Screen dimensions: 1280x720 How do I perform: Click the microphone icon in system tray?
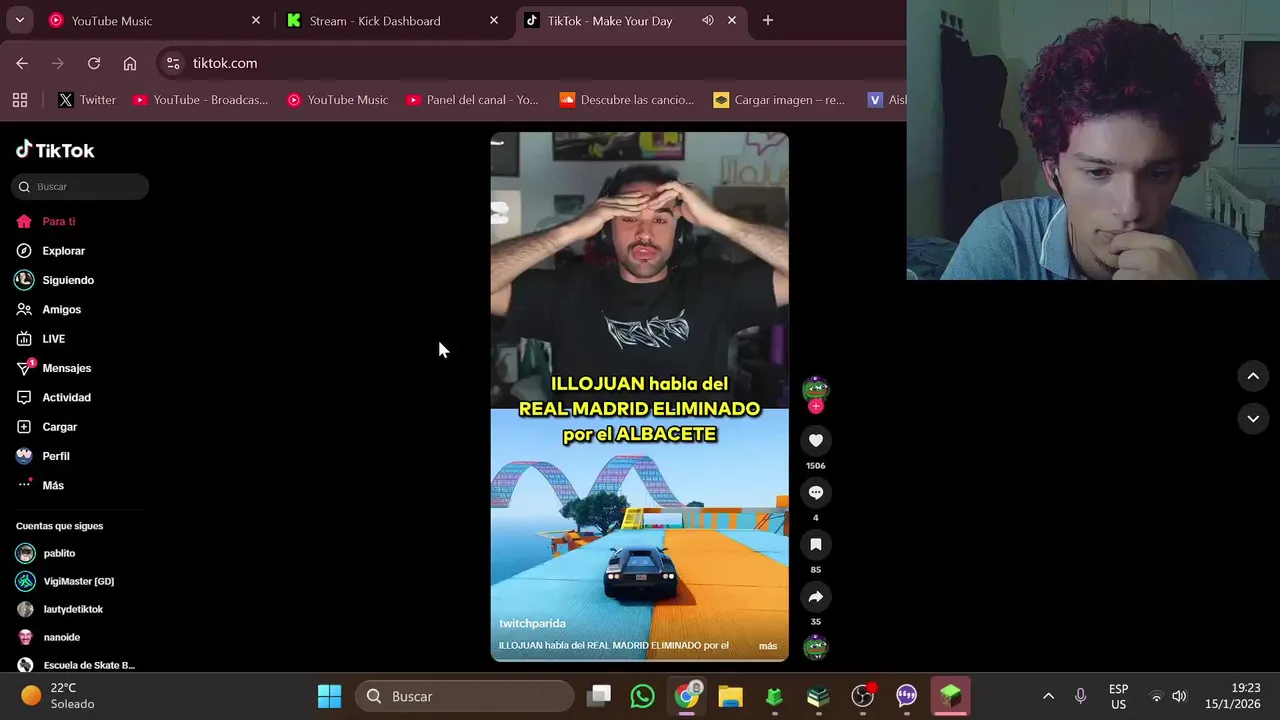[1081, 696]
